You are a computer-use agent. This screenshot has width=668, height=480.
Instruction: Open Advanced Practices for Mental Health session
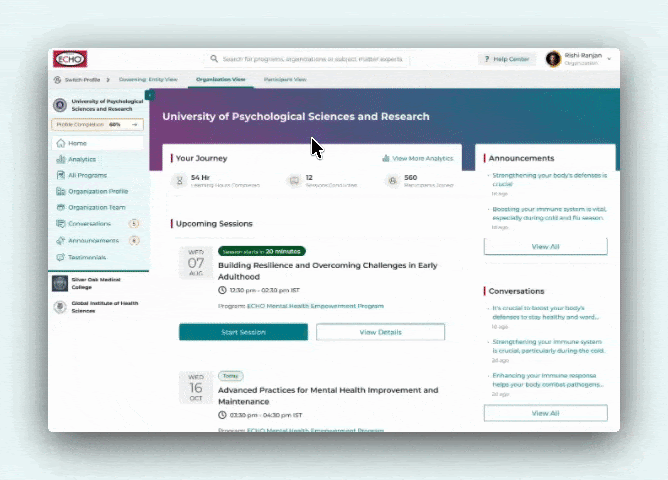(328, 396)
